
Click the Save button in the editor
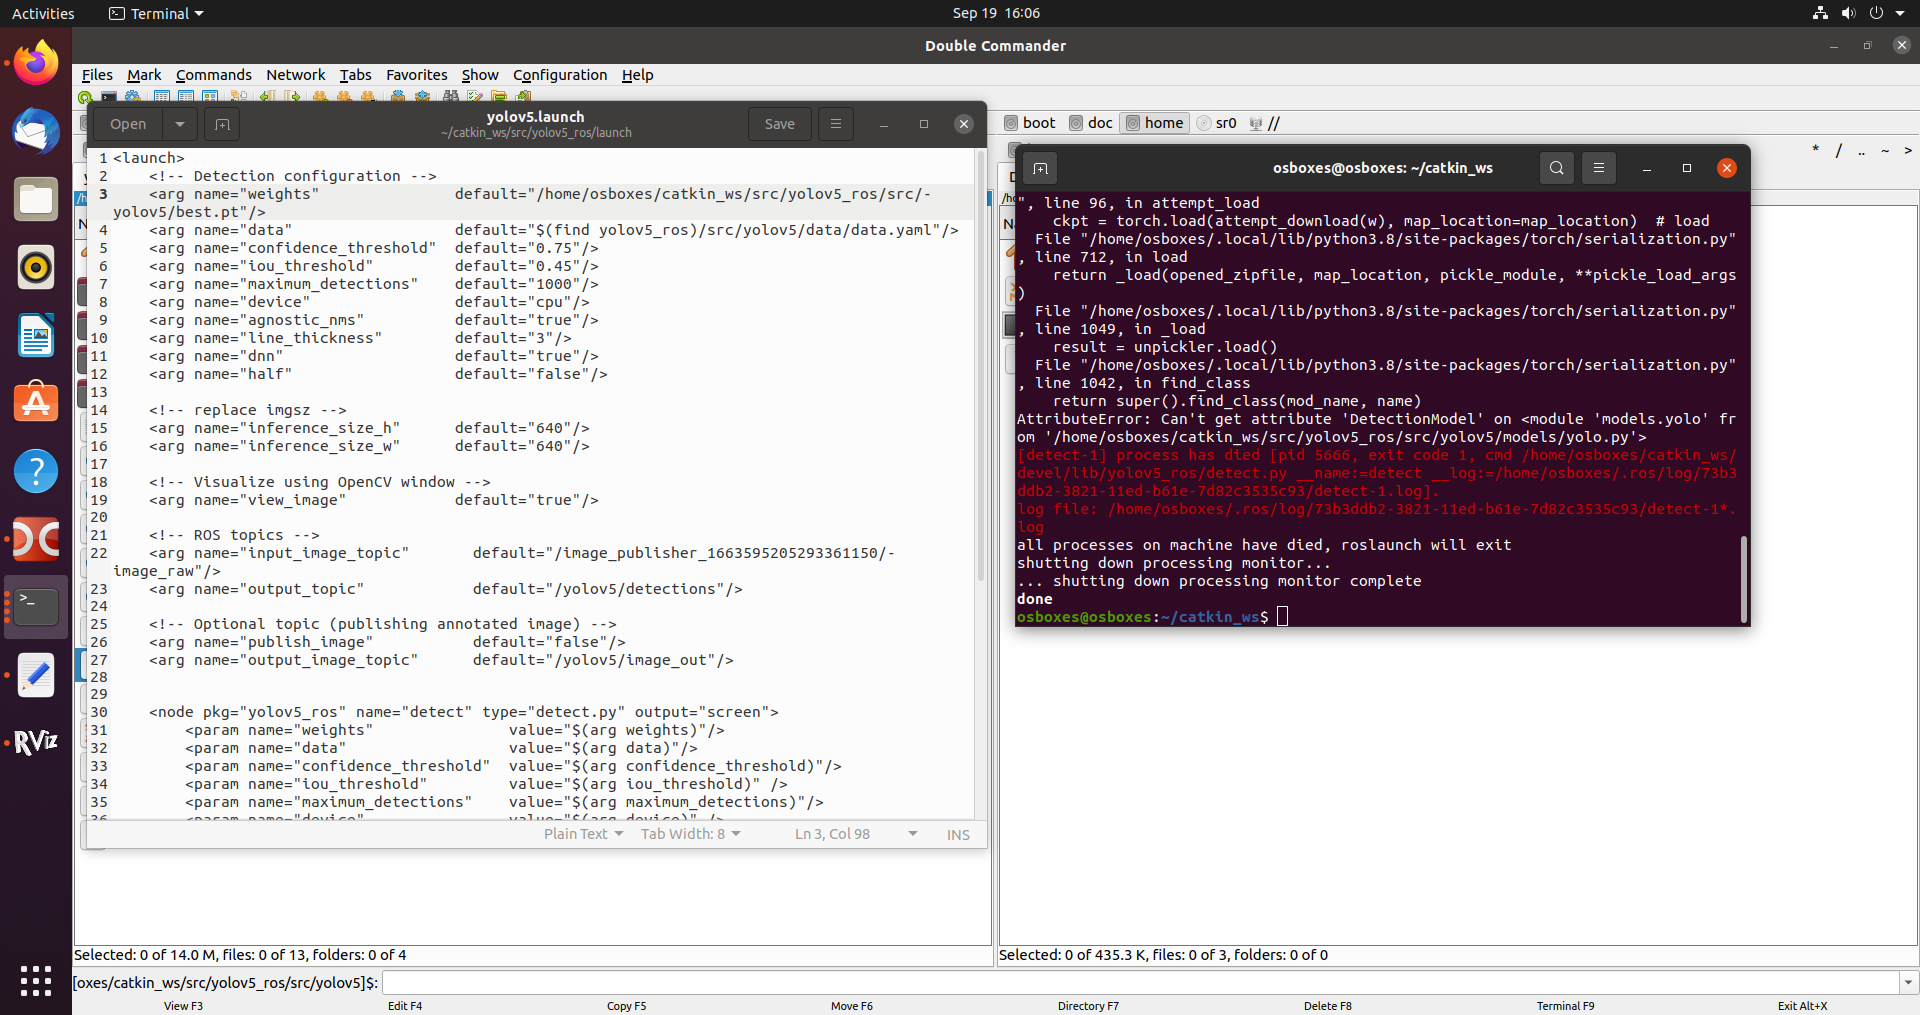click(x=779, y=124)
